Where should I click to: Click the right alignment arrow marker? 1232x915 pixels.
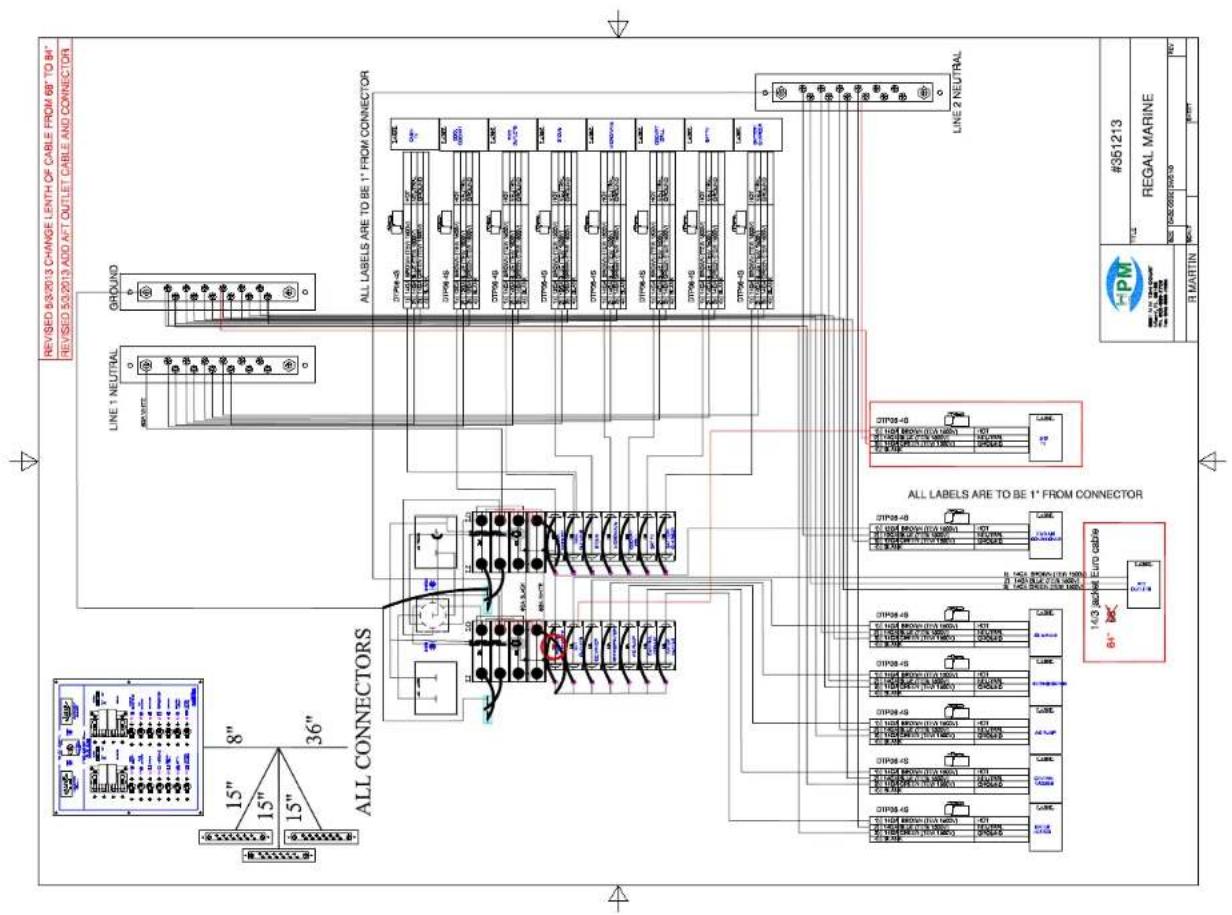pos(1212,461)
